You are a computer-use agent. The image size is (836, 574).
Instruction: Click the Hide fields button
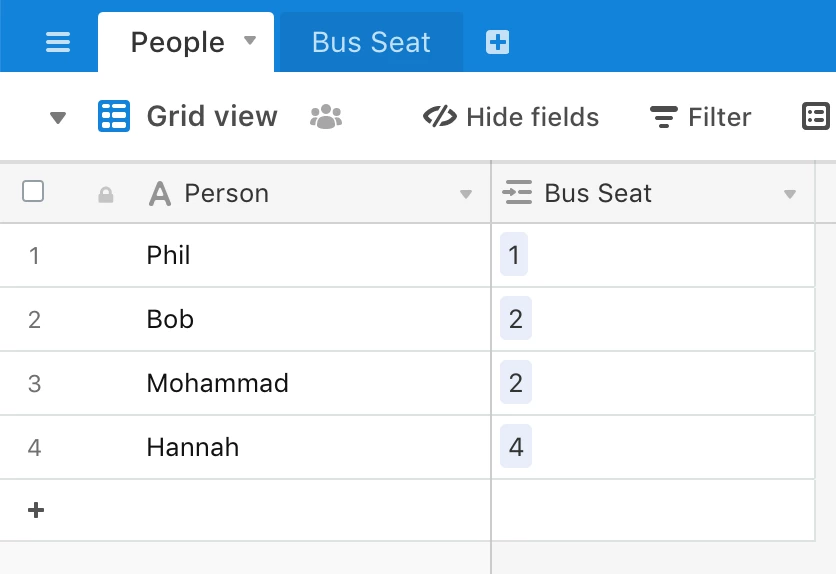[x=511, y=117]
